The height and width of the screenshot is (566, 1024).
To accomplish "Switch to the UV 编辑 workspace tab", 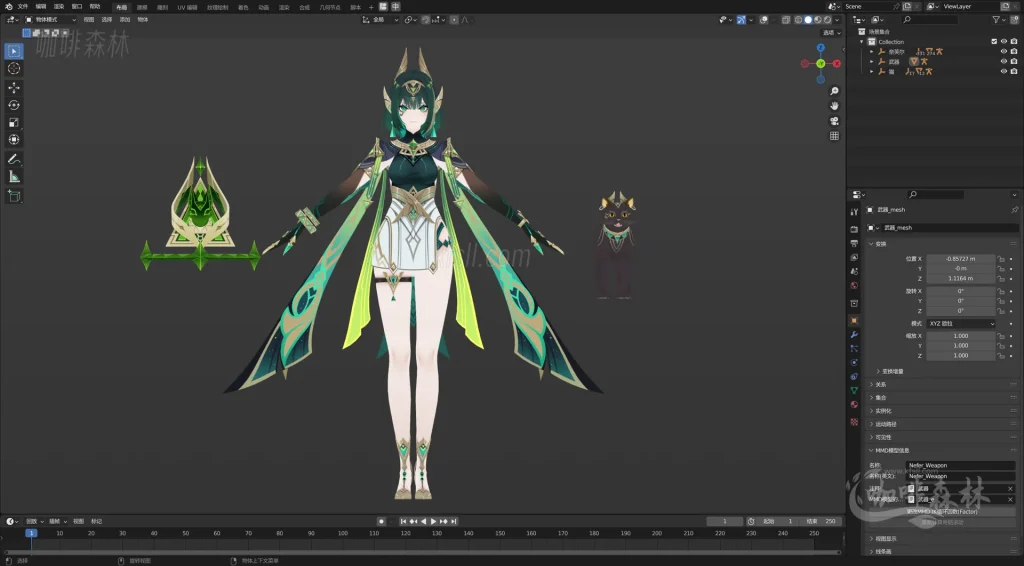I will [x=187, y=7].
